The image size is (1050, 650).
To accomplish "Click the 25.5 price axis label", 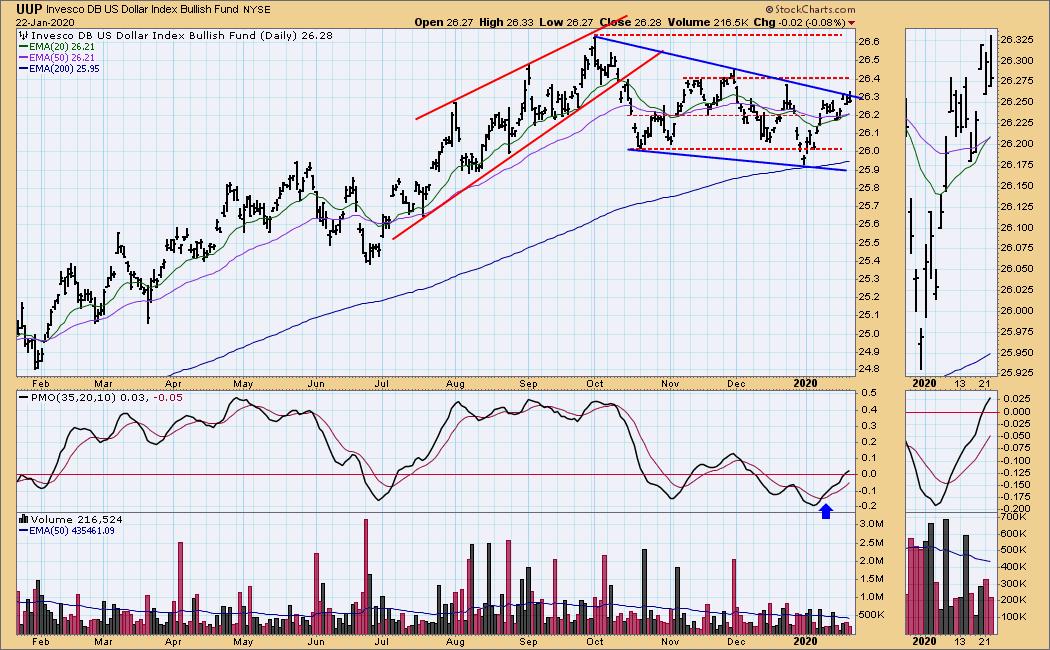I will pyautogui.click(x=869, y=242).
